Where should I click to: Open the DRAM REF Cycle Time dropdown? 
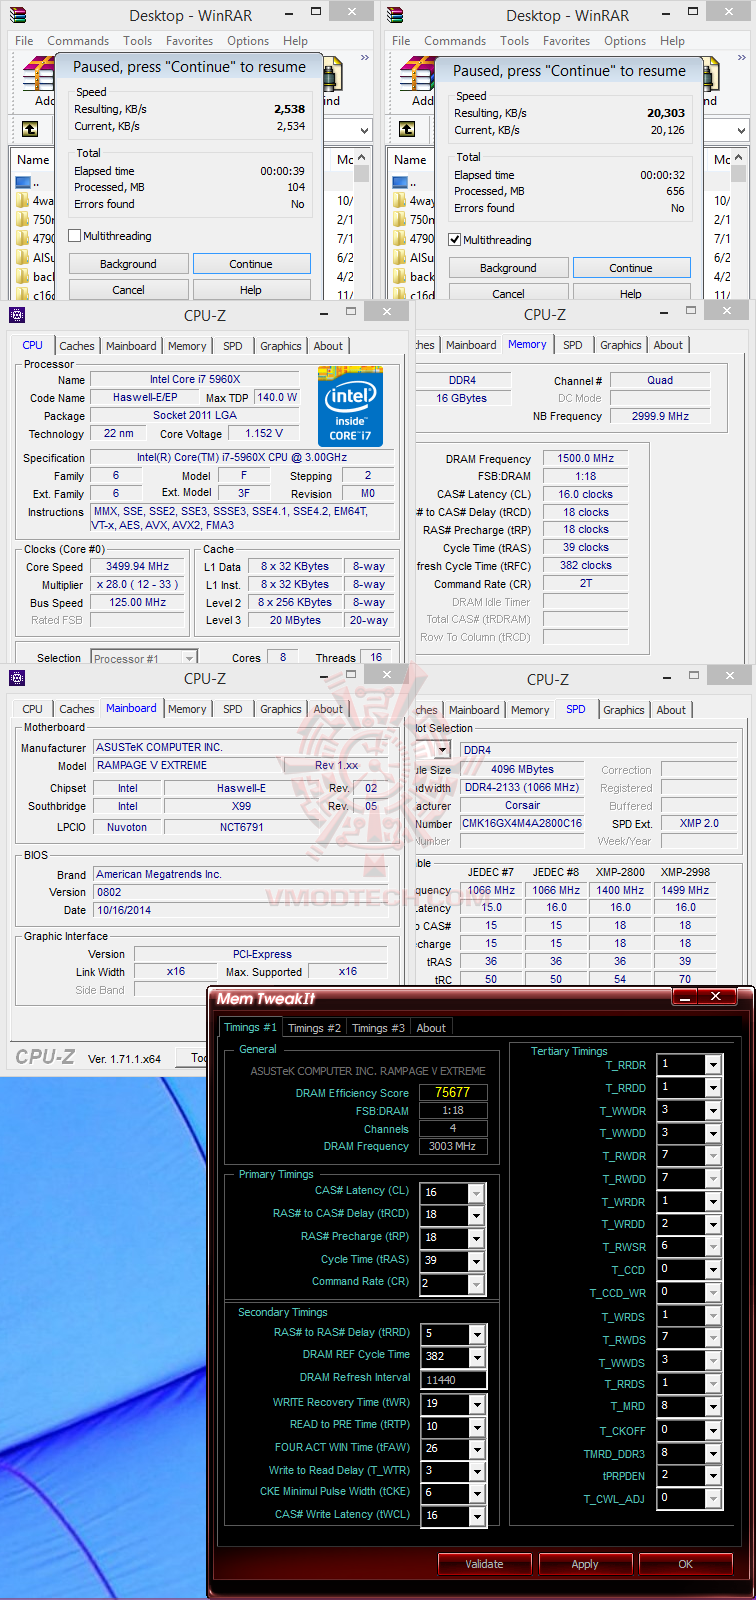pos(478,1357)
